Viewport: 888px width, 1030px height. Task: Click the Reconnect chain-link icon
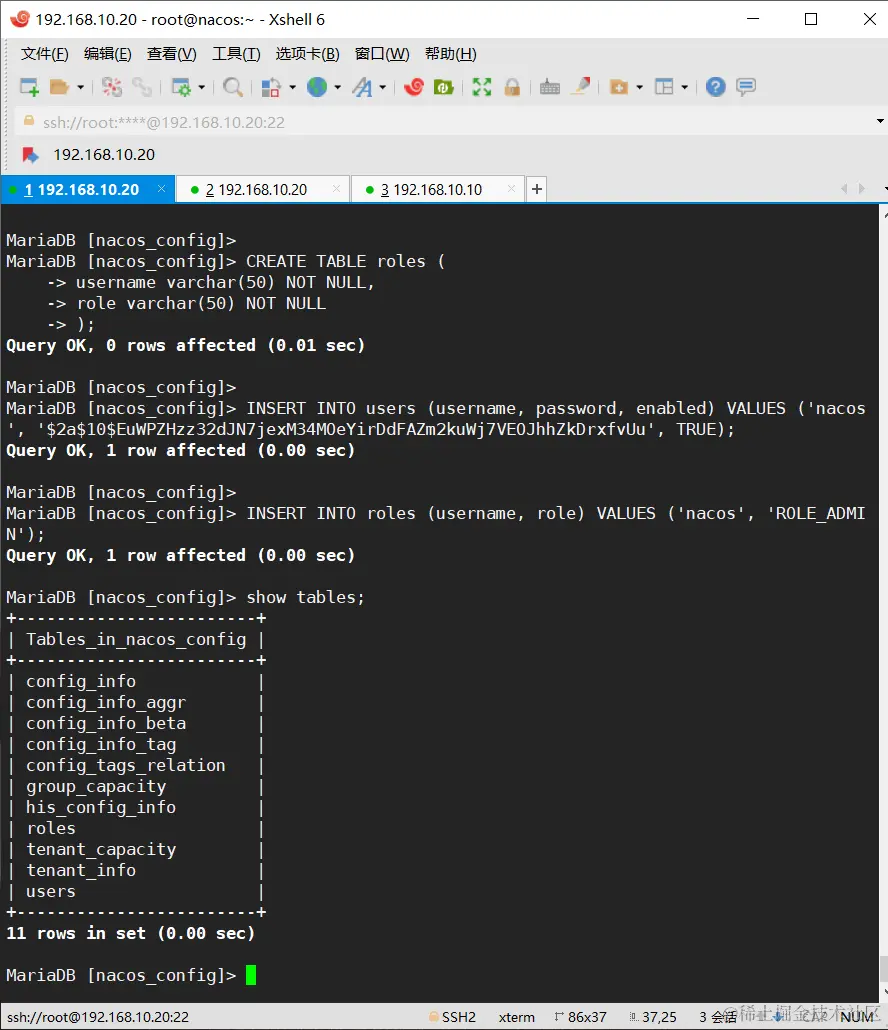click(141, 87)
